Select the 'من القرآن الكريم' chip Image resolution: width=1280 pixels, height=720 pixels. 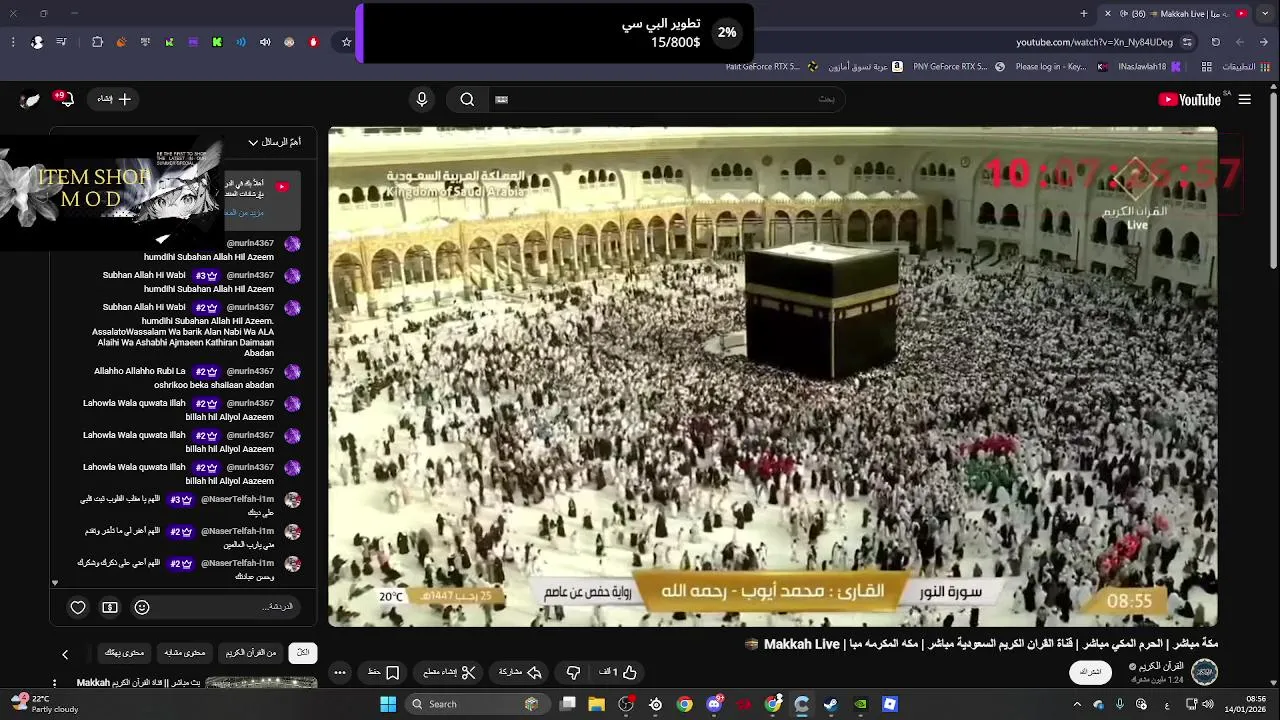point(251,653)
